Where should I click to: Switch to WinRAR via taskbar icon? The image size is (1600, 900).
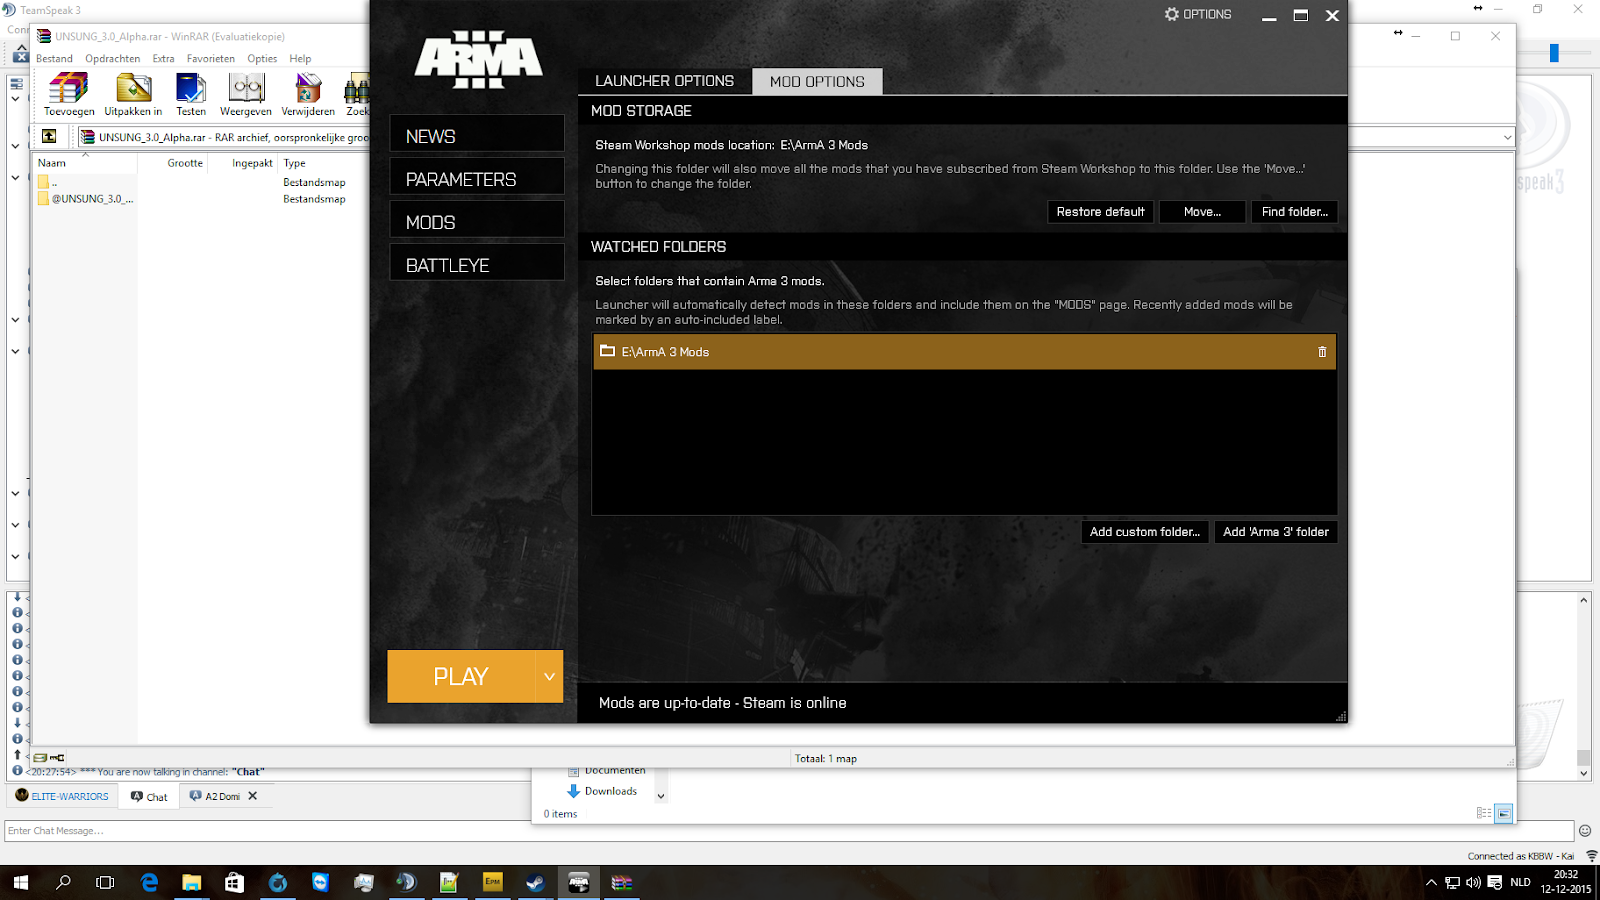click(x=621, y=882)
